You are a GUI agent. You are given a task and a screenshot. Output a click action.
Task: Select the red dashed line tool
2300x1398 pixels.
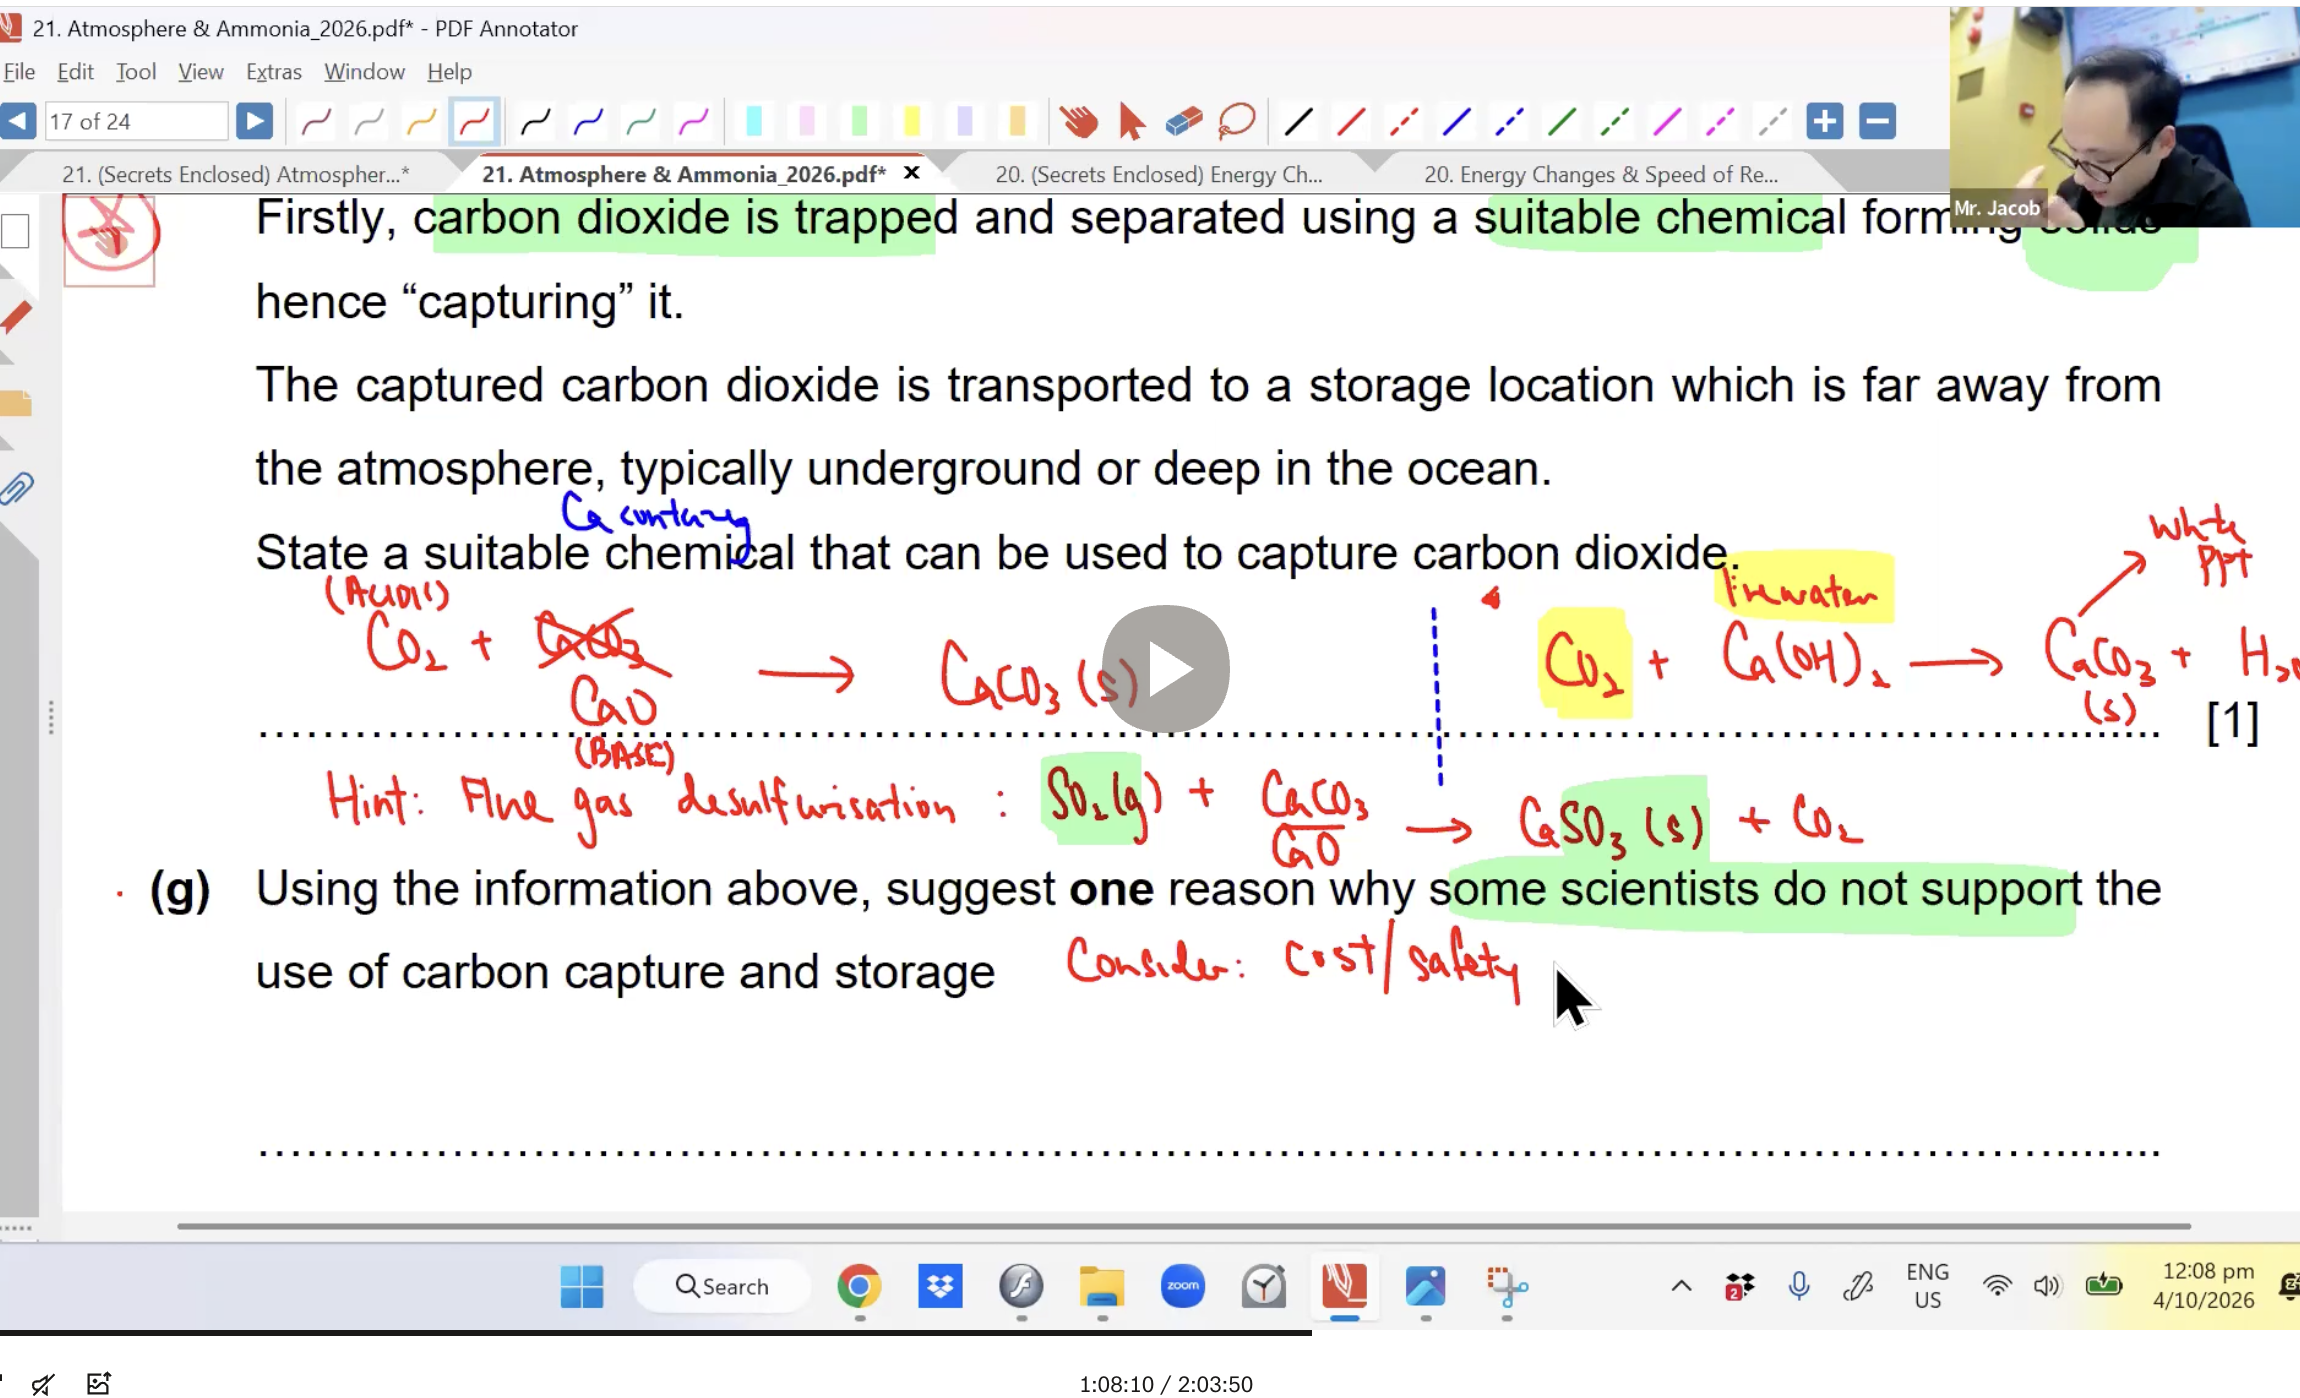pyautogui.click(x=1403, y=122)
